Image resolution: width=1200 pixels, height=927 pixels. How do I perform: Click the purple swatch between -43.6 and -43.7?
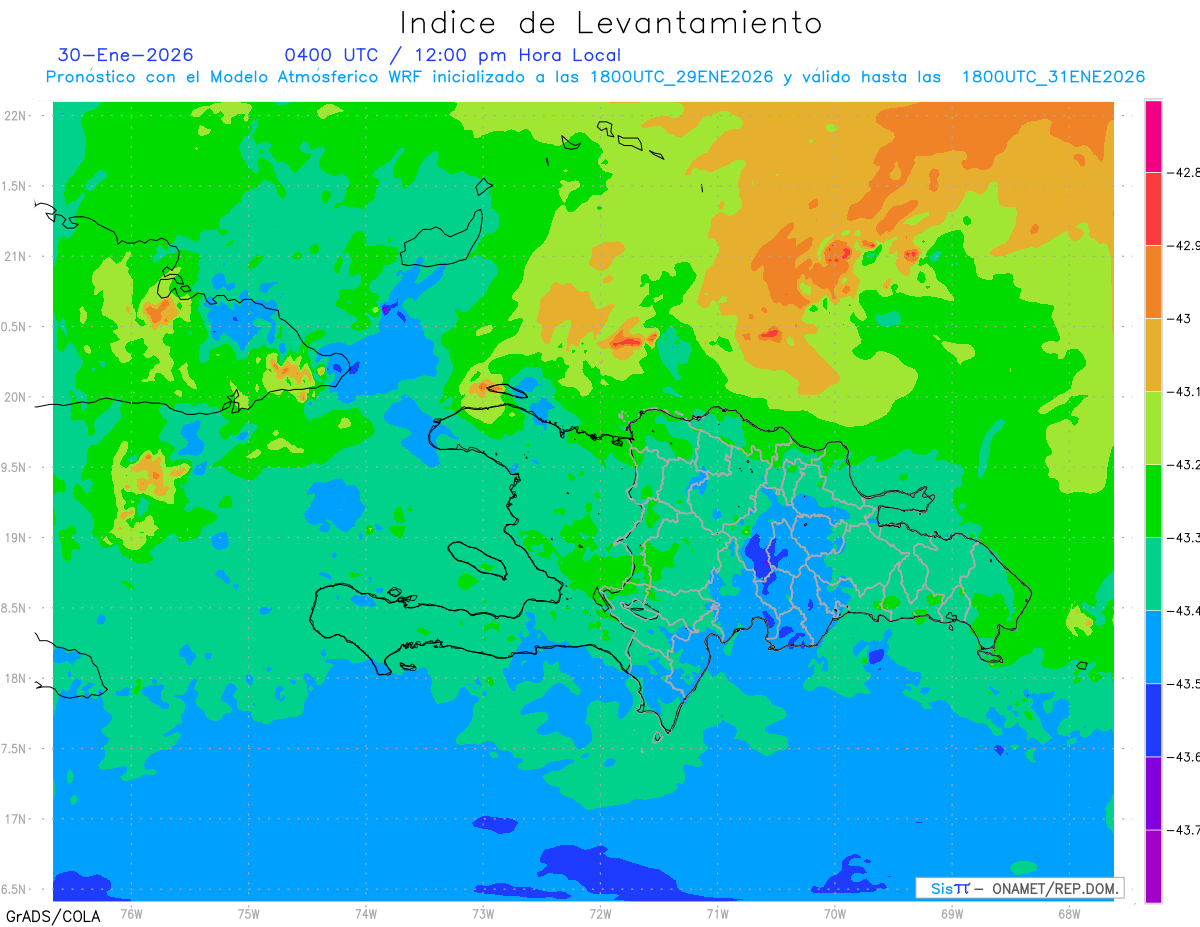click(1153, 793)
